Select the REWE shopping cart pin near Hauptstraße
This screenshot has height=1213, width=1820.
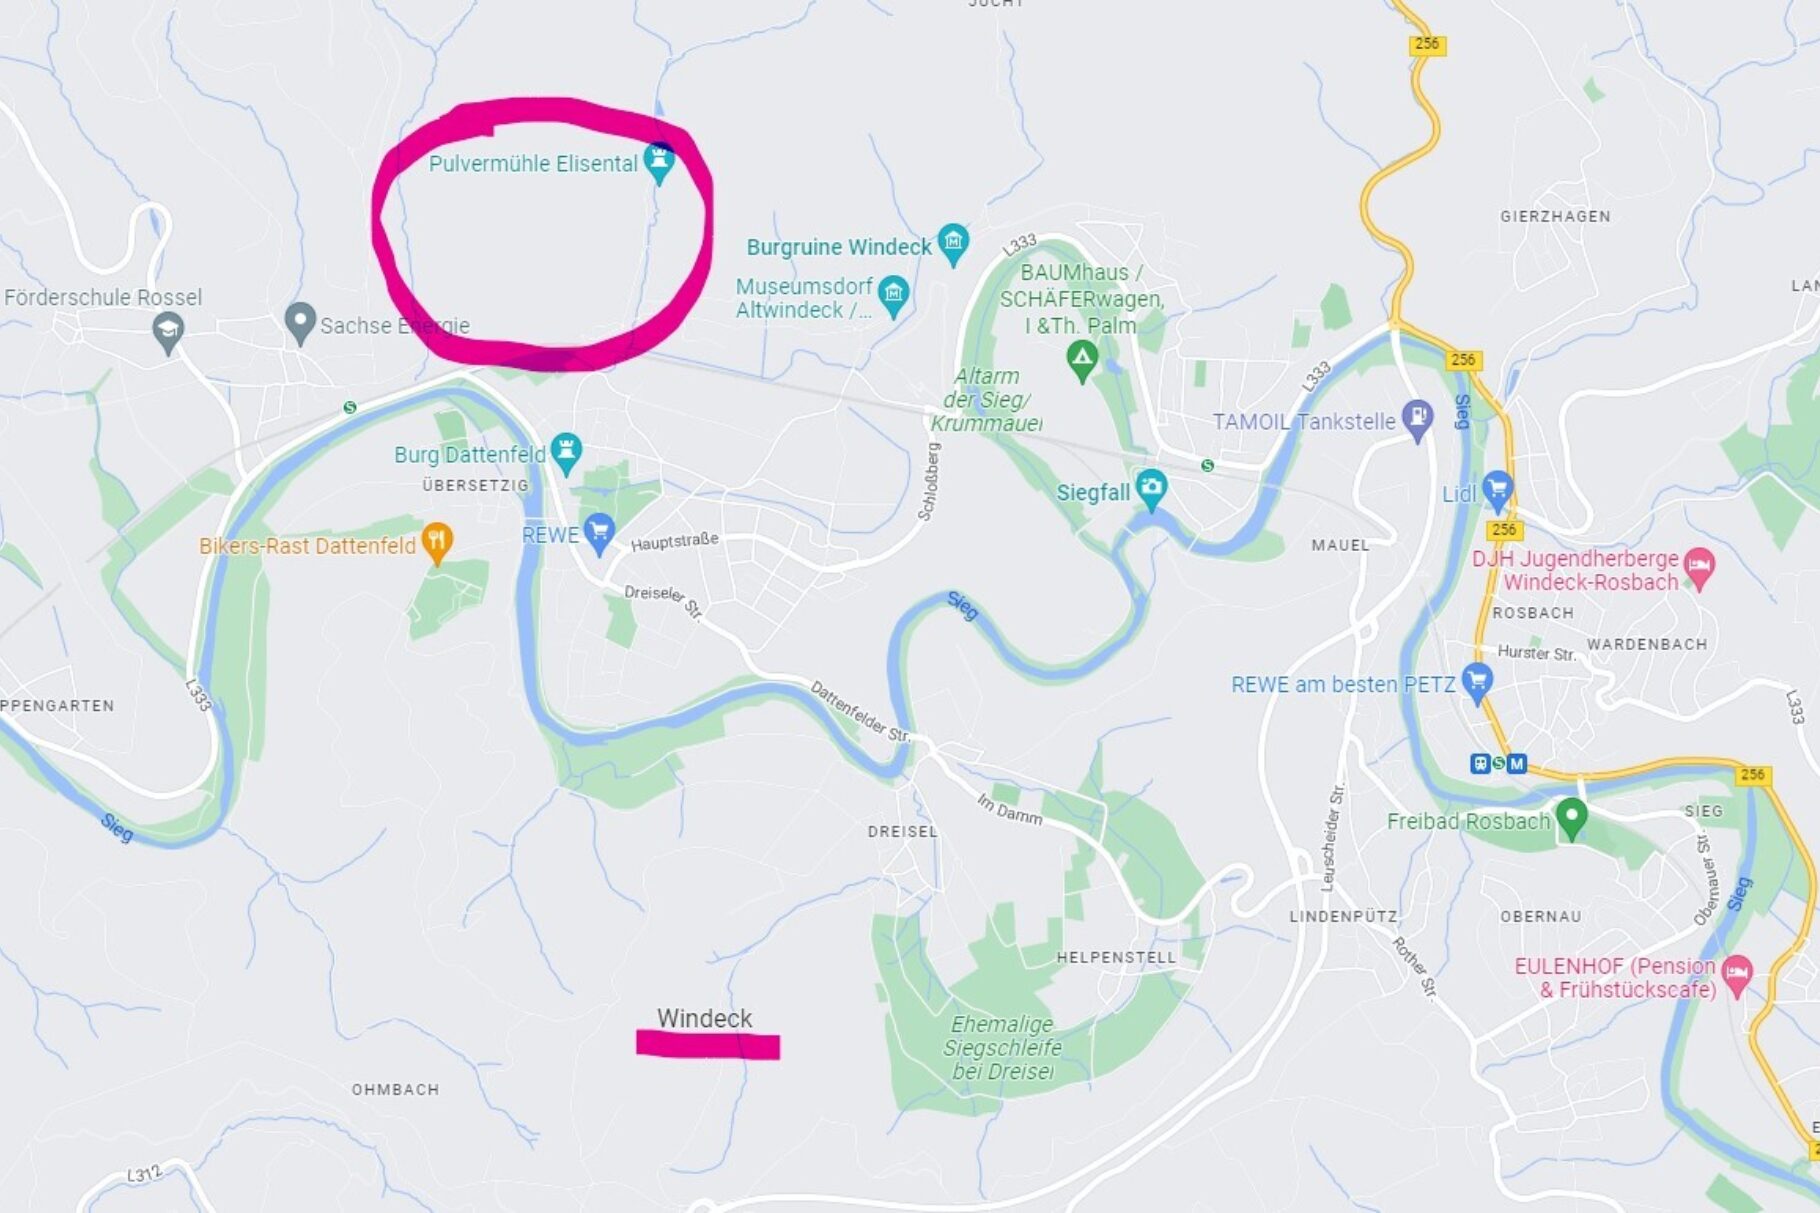(x=599, y=534)
